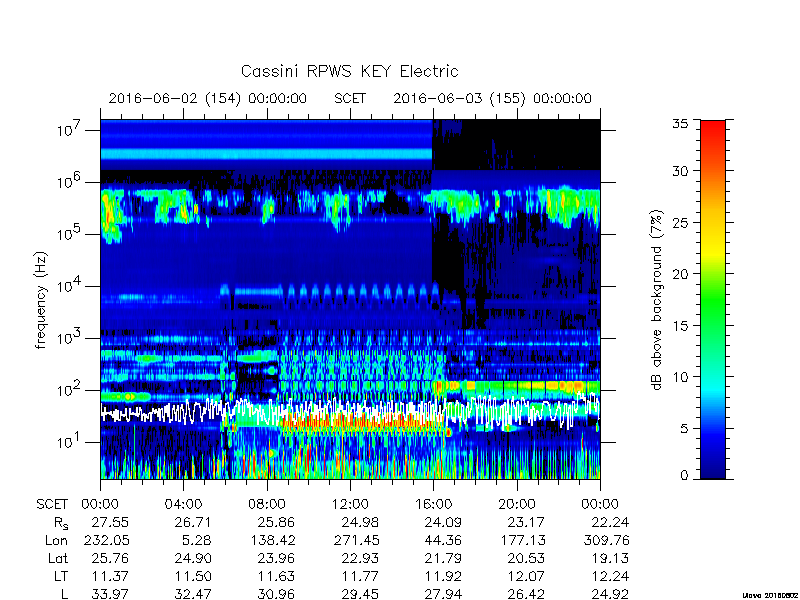Image resolution: width=800 pixels, height=600 pixels.
Task: Select the 10^5 frequency tick label
Action: [67, 234]
